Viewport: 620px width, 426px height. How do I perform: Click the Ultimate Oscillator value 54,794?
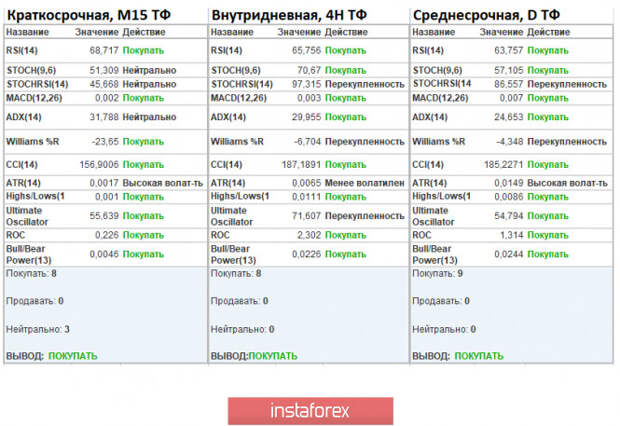[x=508, y=216]
